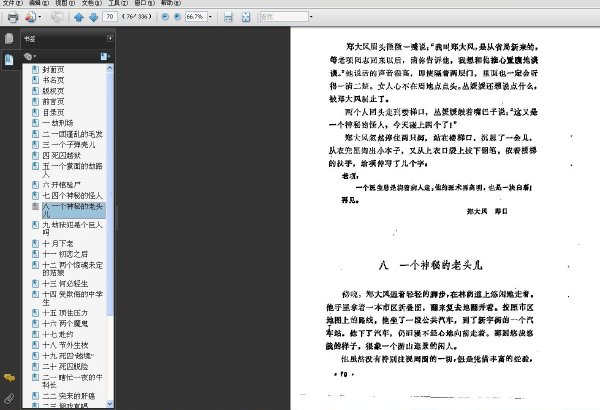The width and height of the screenshot is (600, 410).
Task: Select the 三 一个子弹壳儿 bookmark
Action: (68, 145)
